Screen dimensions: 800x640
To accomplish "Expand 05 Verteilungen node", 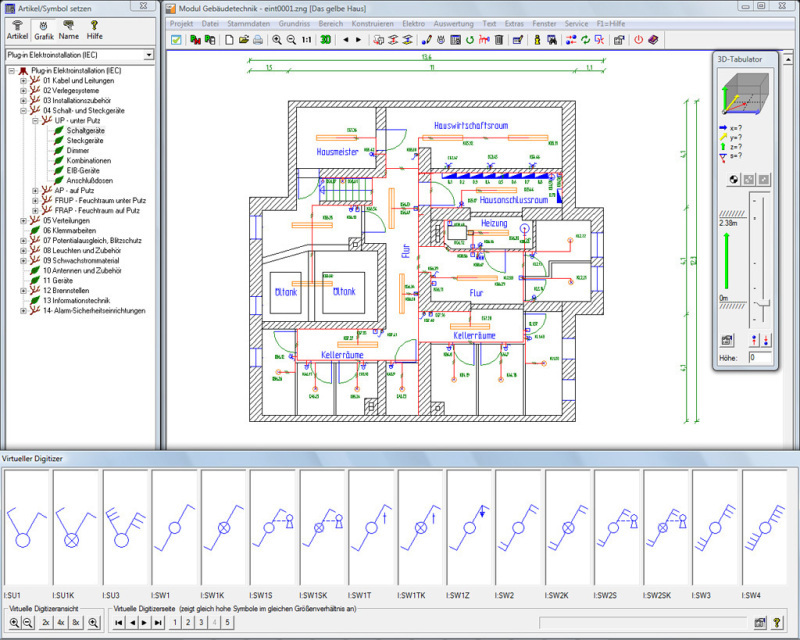I will click(x=23, y=220).
